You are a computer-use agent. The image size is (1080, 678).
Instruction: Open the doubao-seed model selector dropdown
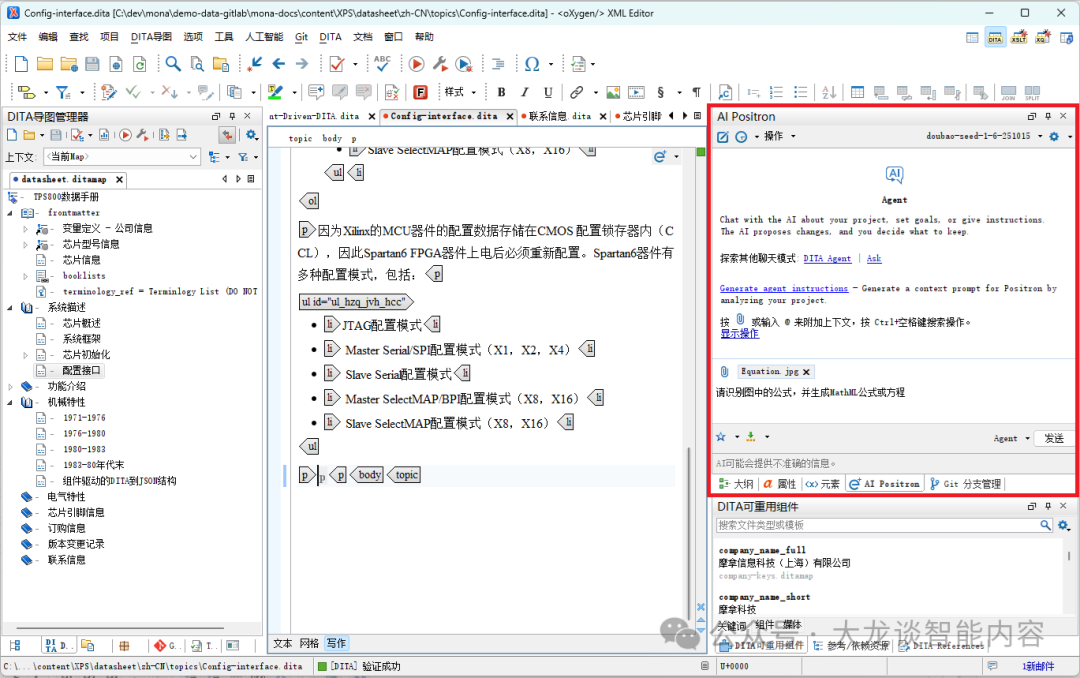[984, 136]
